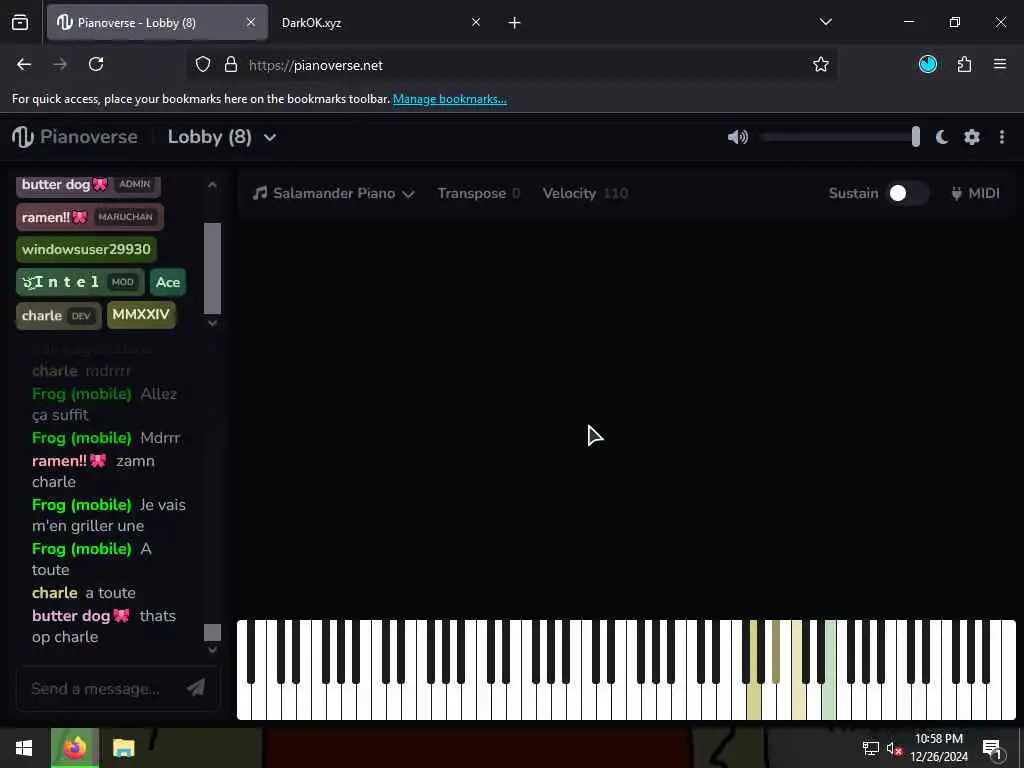Bookmark this page with the star icon

point(821,65)
